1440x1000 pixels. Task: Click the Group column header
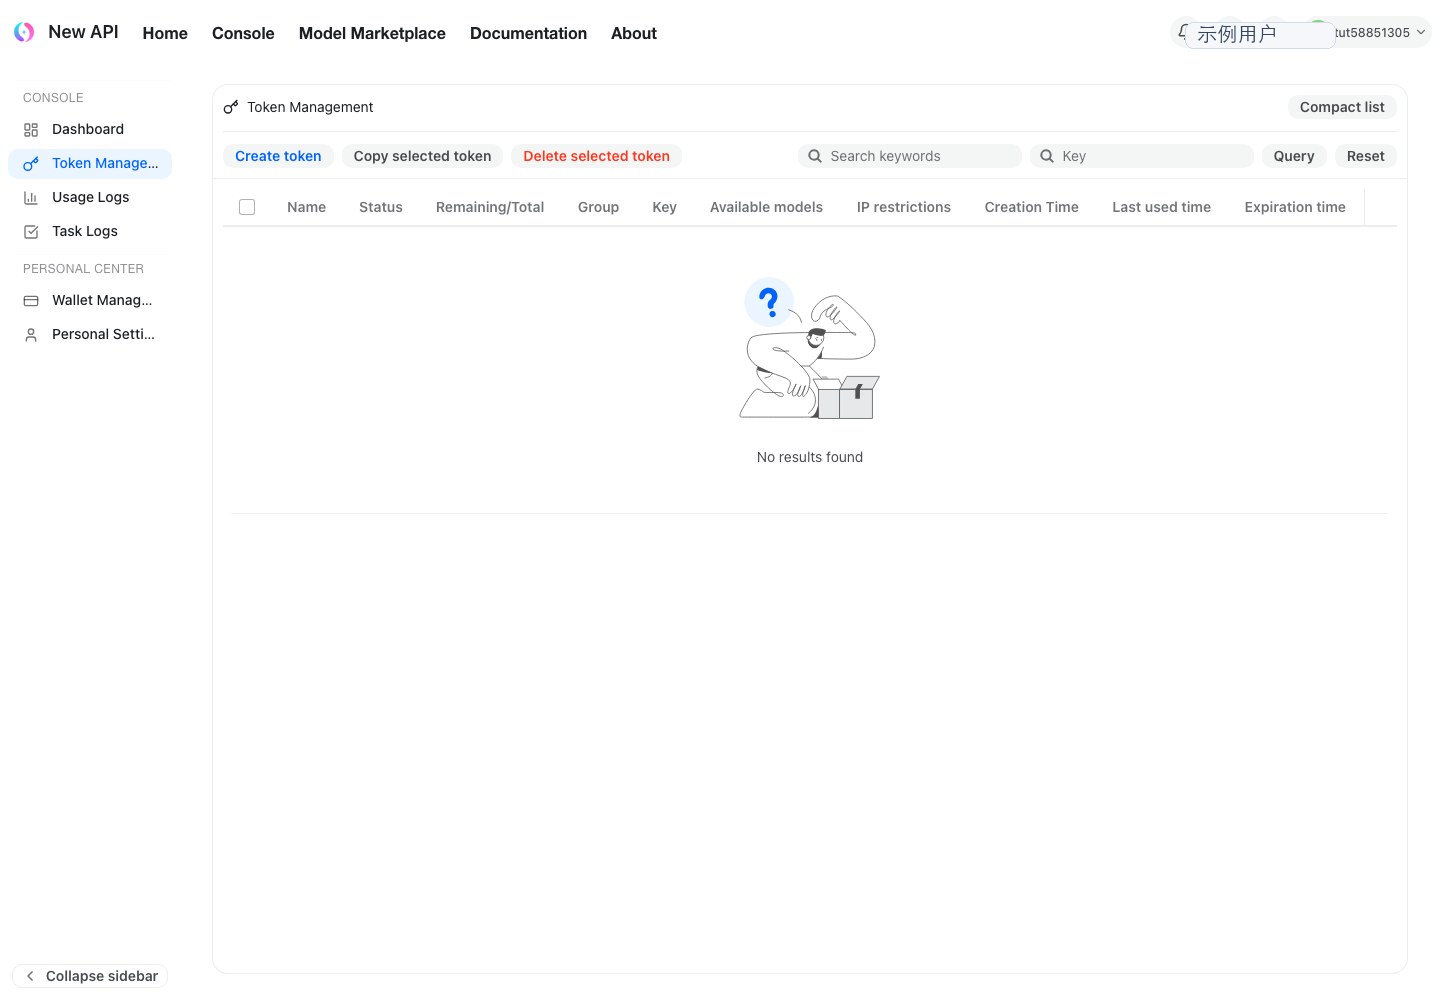(598, 207)
